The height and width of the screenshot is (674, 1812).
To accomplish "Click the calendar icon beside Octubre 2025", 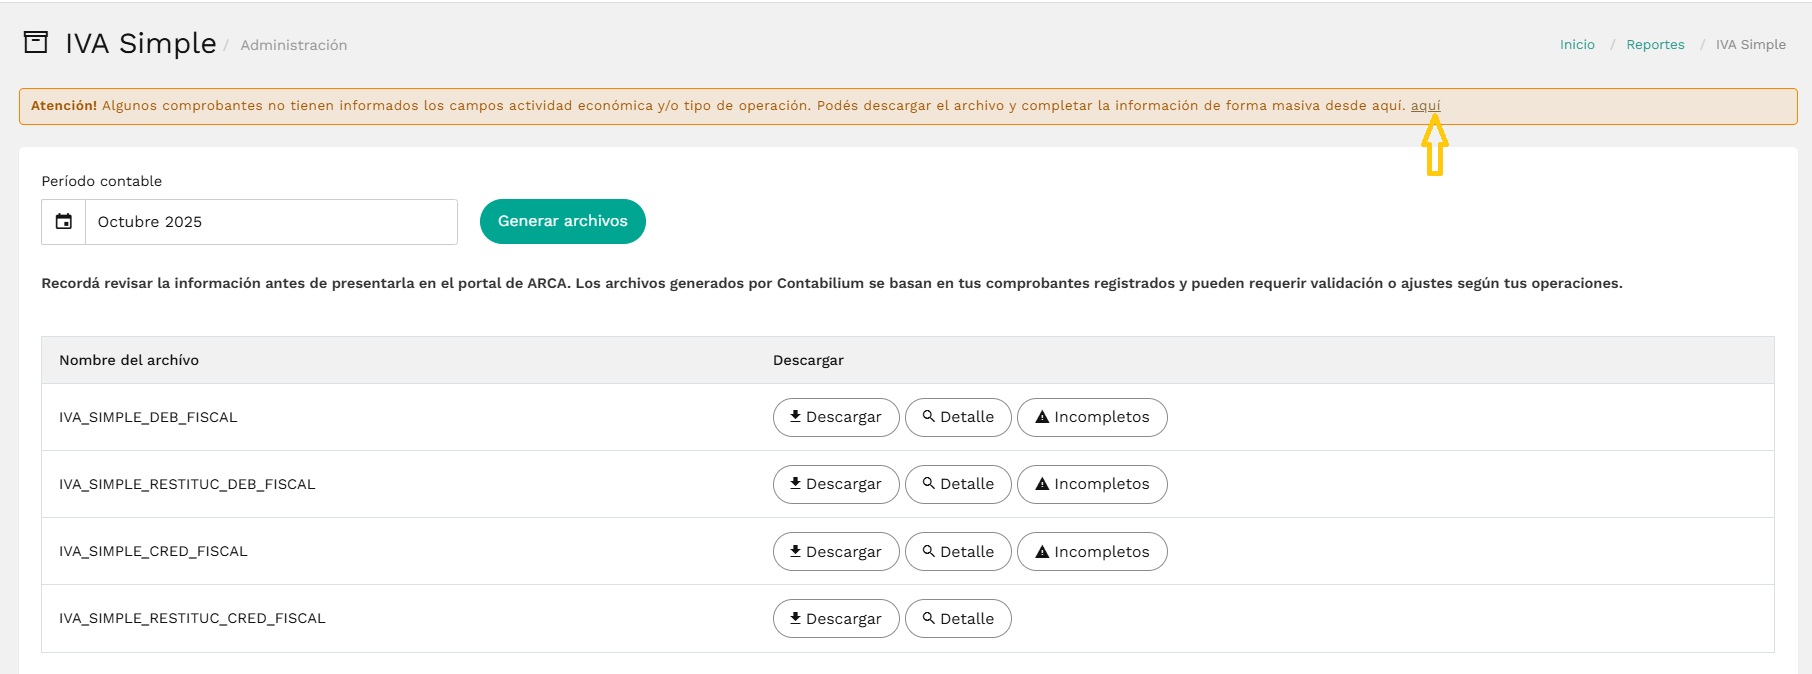I will tap(64, 222).
